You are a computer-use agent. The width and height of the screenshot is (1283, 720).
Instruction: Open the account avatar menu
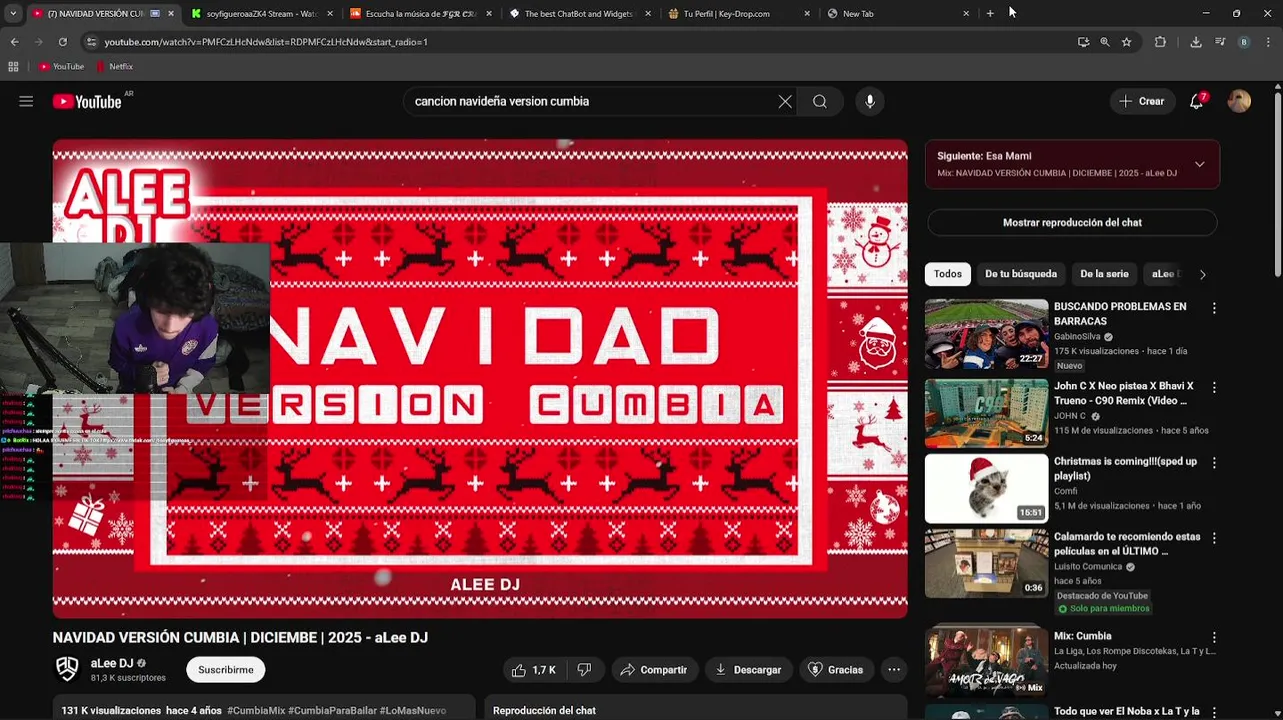[x=1239, y=101]
